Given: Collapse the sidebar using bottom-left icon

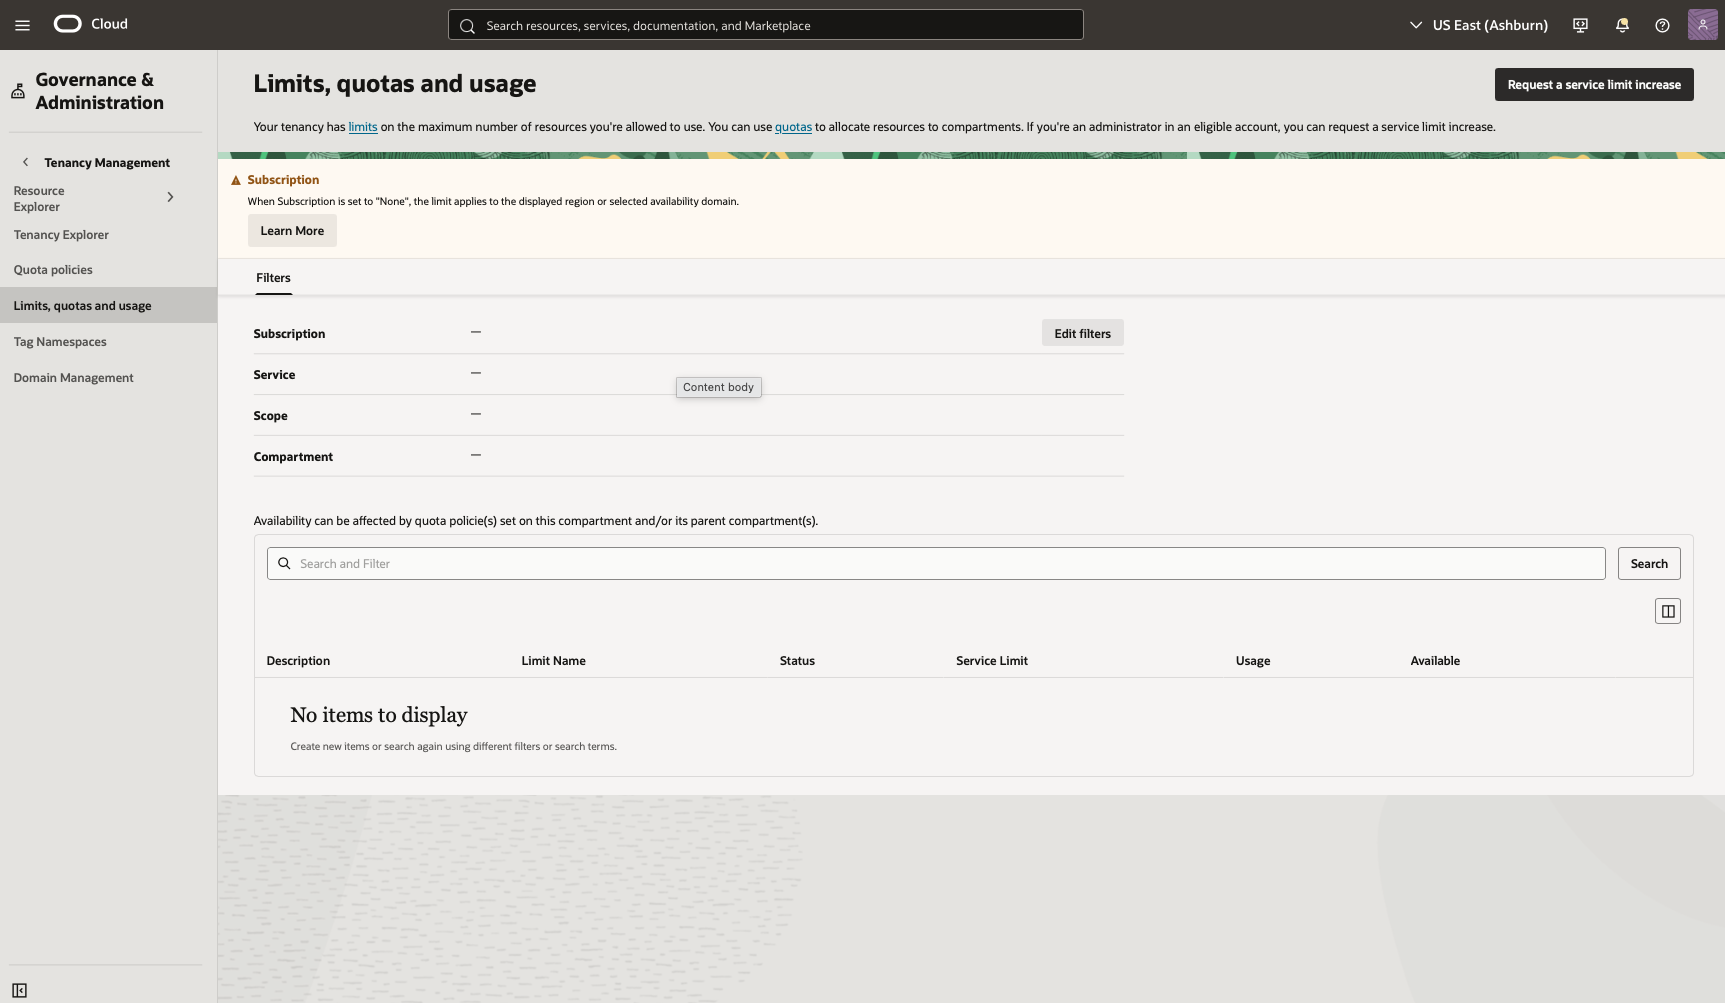Looking at the screenshot, I should coord(19,990).
